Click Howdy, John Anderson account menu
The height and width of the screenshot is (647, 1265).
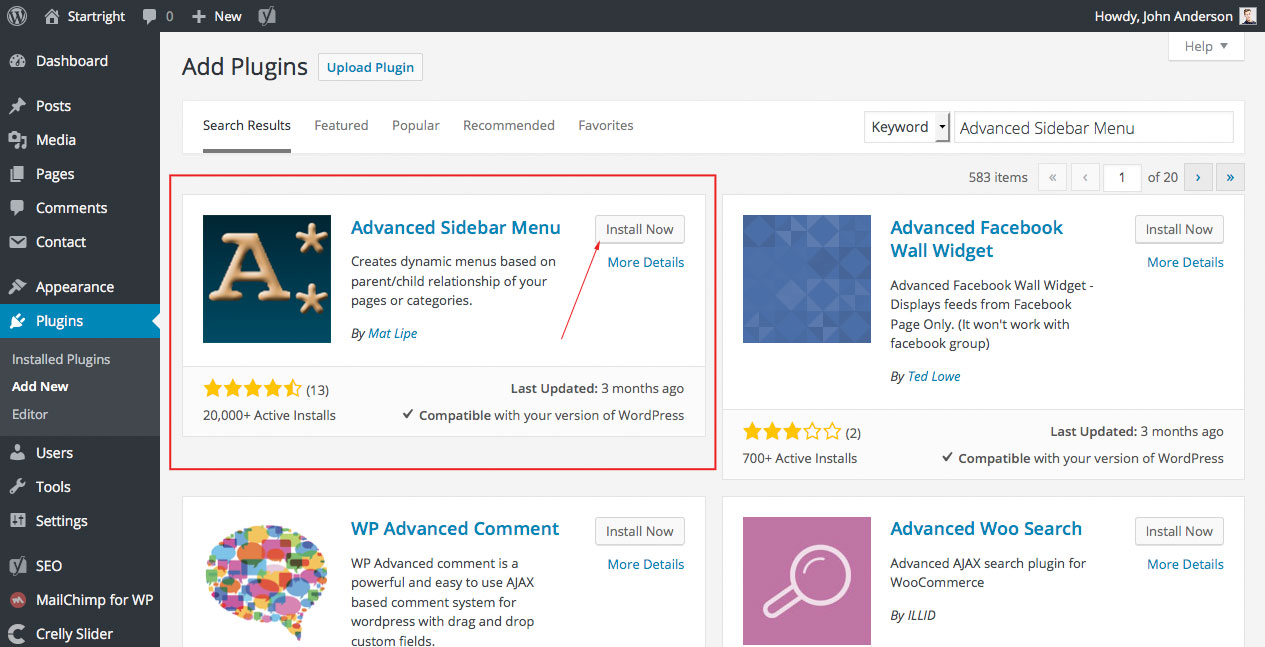pos(1176,16)
